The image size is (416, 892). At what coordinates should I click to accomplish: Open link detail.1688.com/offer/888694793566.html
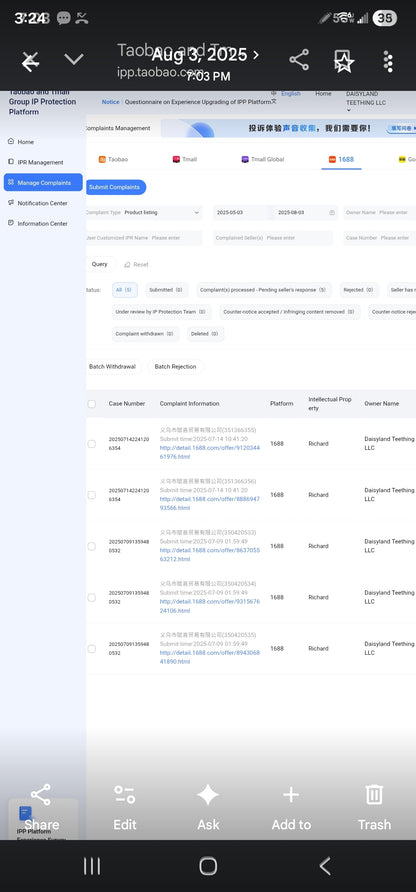pos(210,503)
